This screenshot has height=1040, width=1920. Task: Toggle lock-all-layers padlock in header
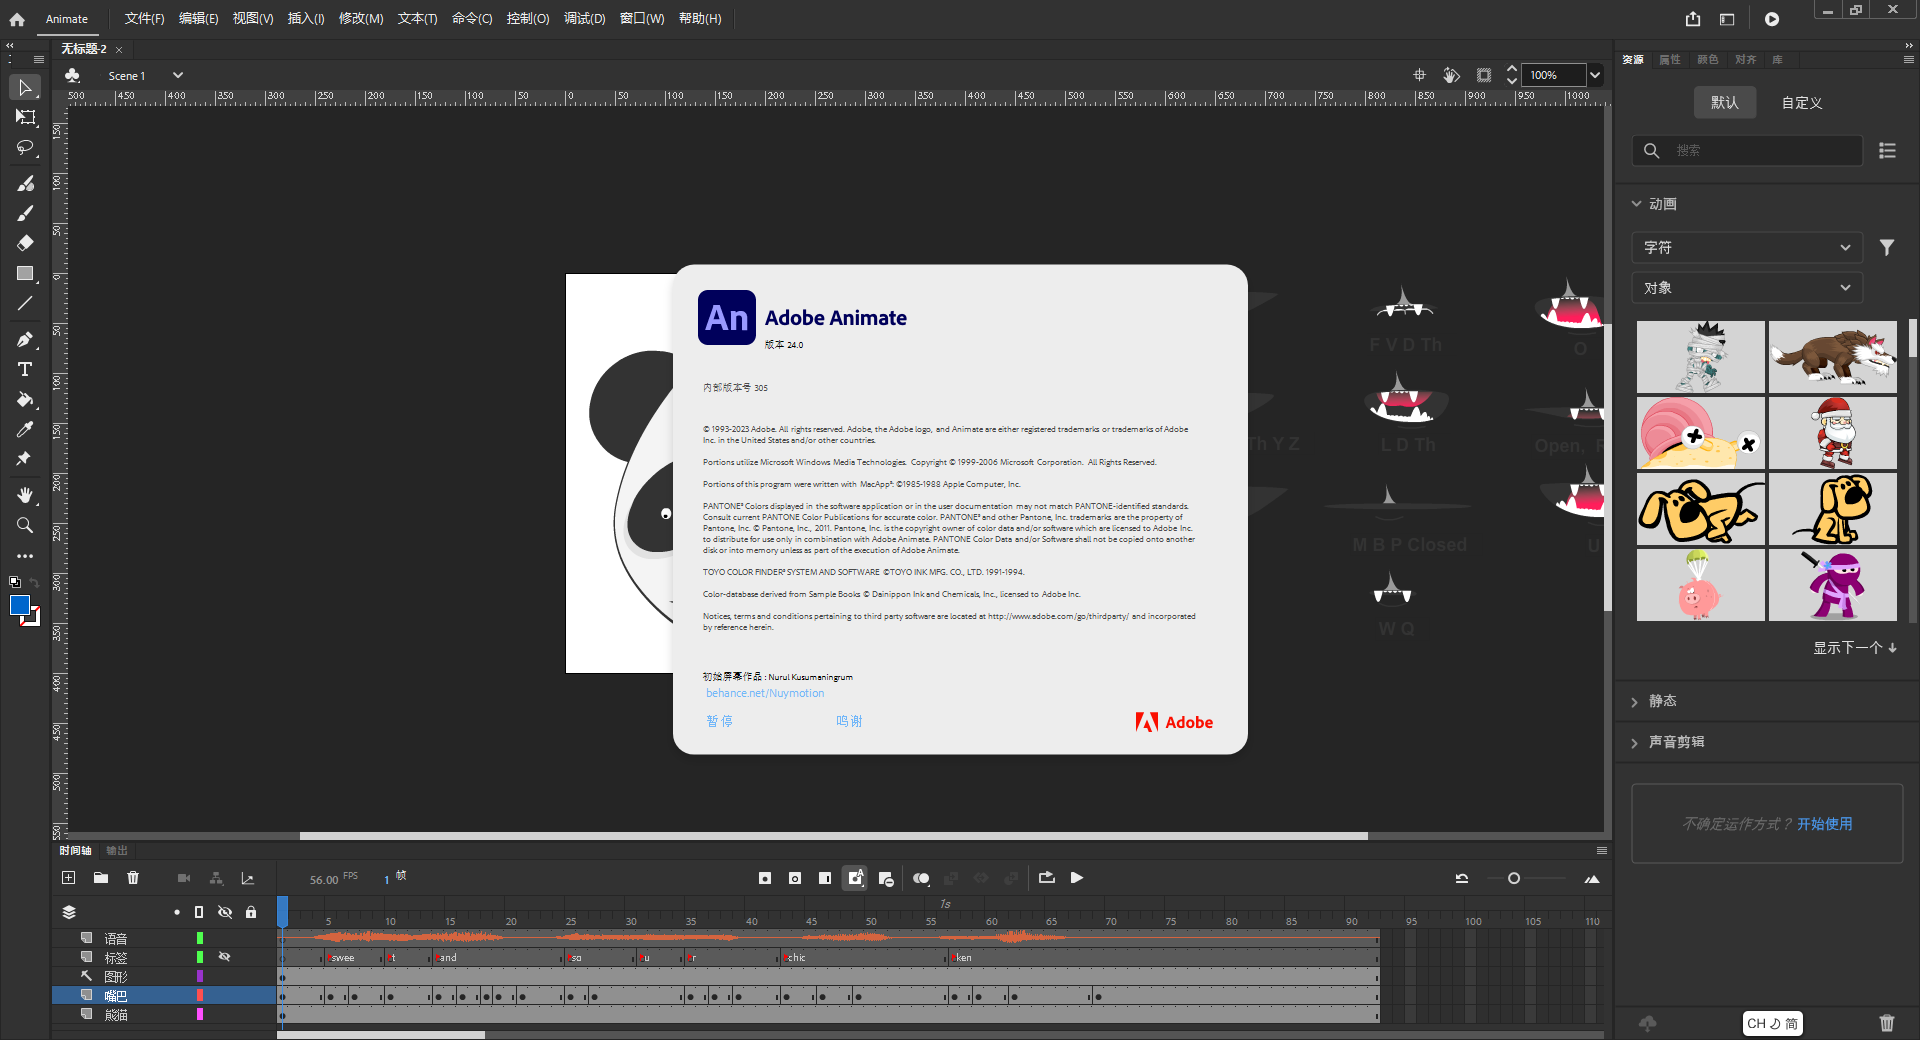[251, 912]
